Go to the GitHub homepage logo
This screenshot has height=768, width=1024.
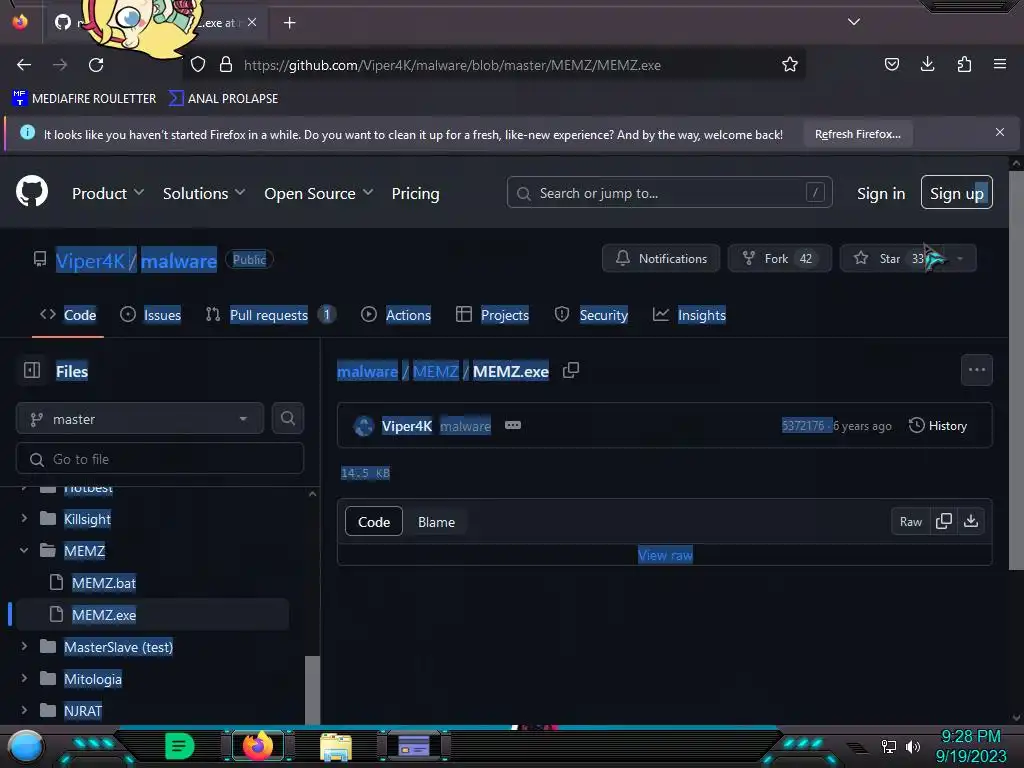pyautogui.click(x=32, y=192)
